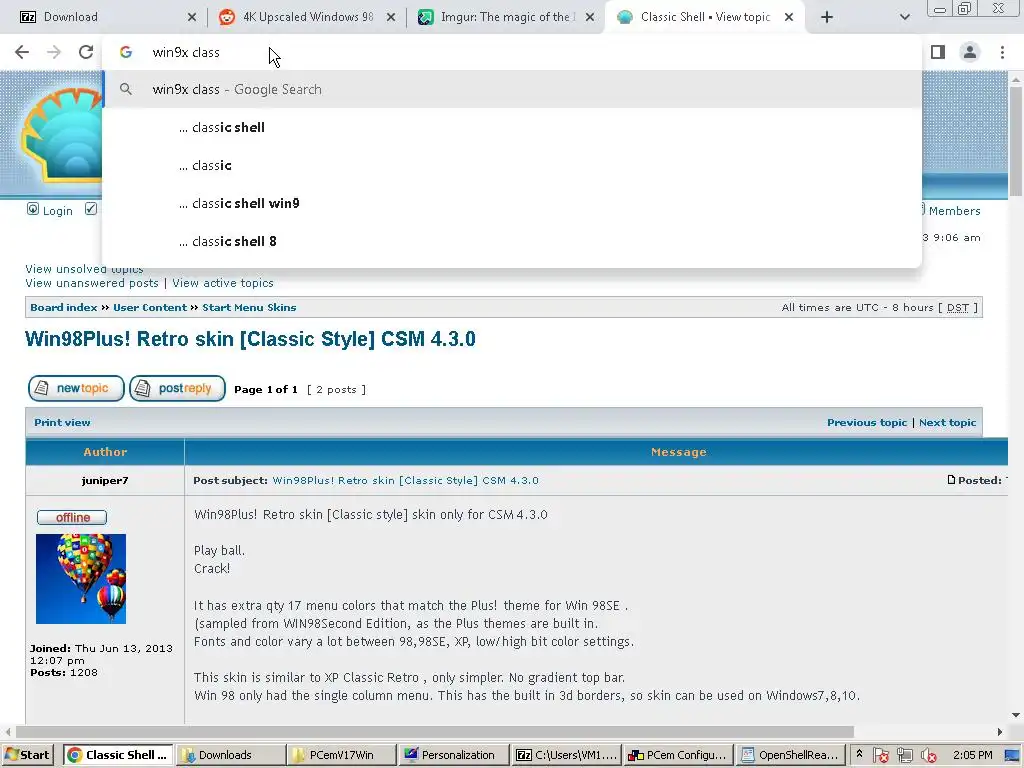This screenshot has width=1024, height=768.
Task: Open Start Menu Skins breadcrumb
Action: coord(249,308)
